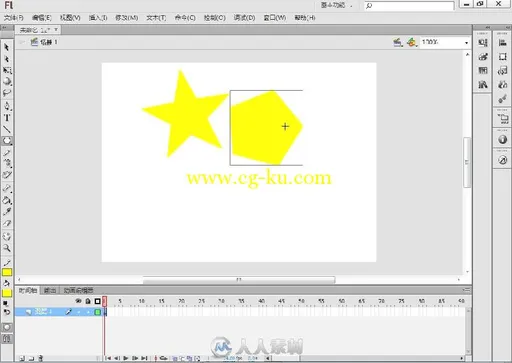Select the Free Transform tool

7,70
